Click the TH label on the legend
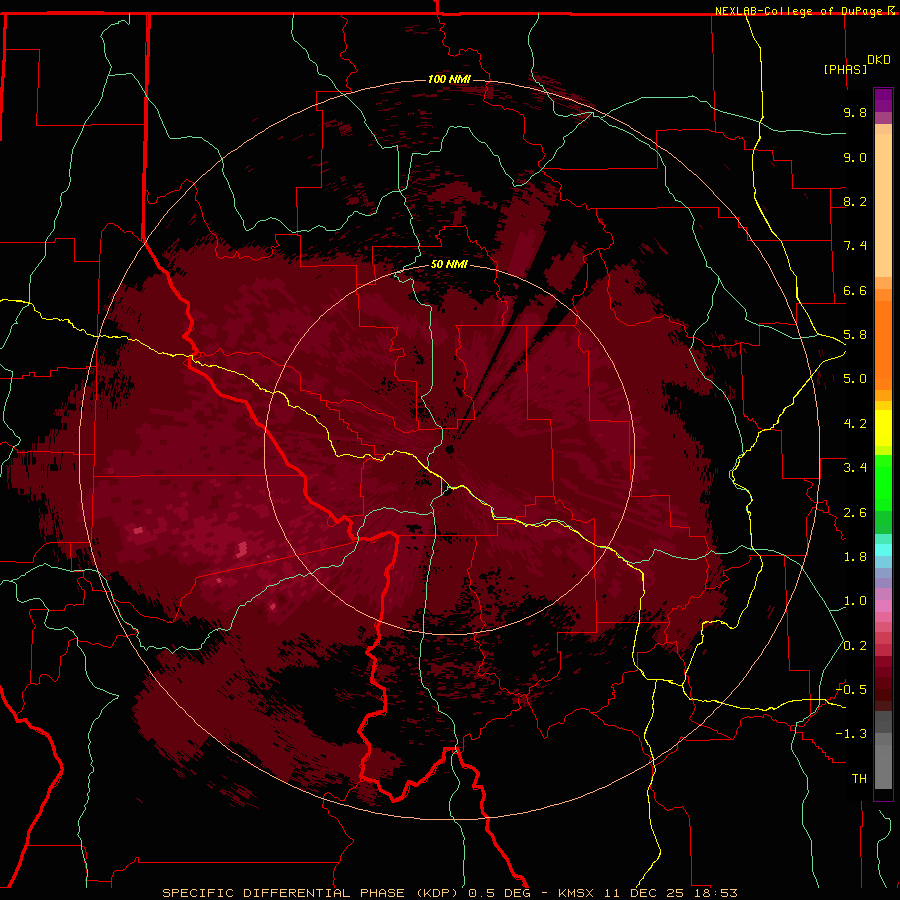Screen dimensions: 900x900 point(859,779)
